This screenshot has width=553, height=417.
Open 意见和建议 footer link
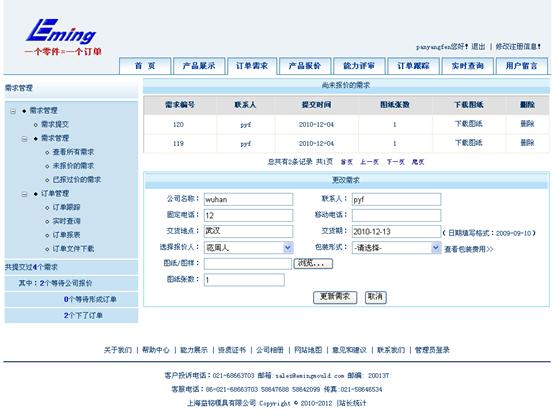(x=349, y=350)
